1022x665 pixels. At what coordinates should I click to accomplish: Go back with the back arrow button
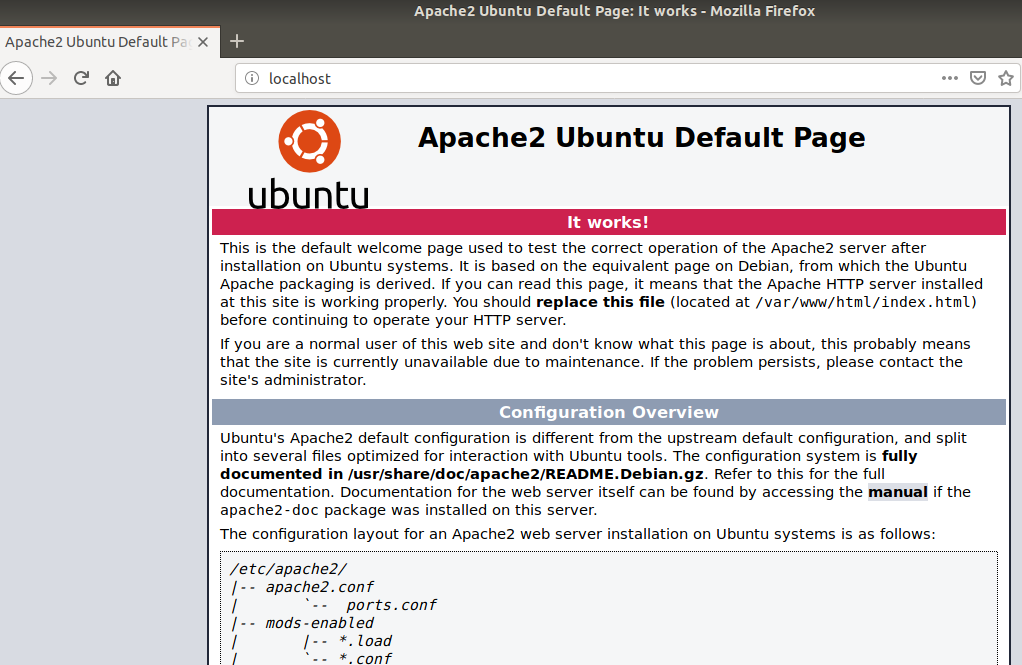tap(16, 78)
